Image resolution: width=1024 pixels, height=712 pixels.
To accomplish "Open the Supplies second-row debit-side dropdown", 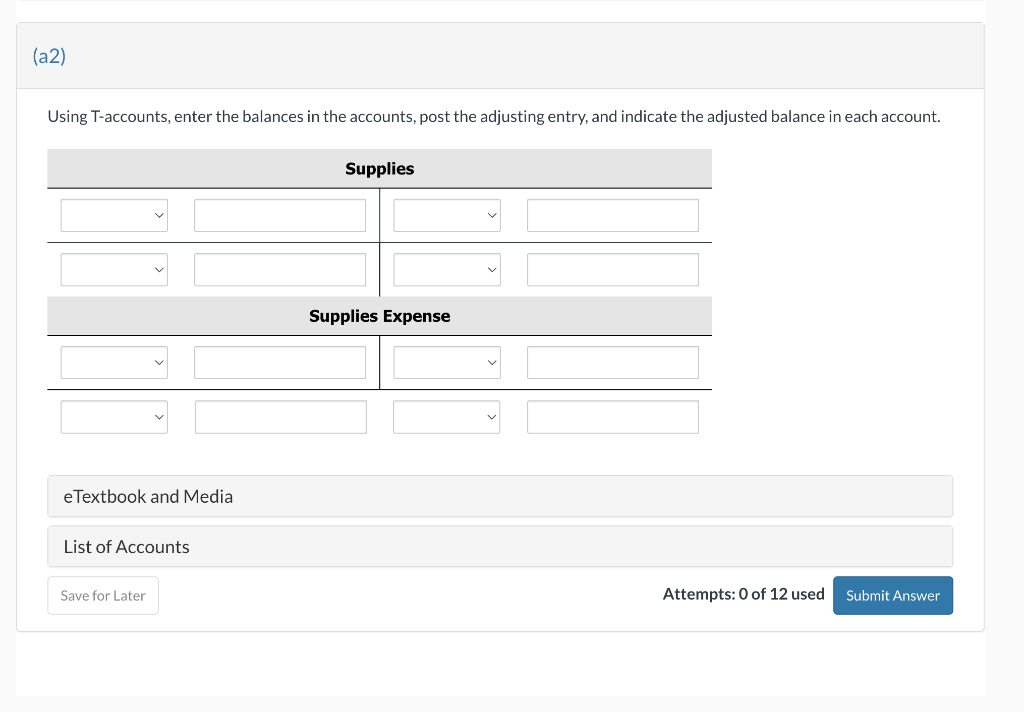I will tap(114, 269).
